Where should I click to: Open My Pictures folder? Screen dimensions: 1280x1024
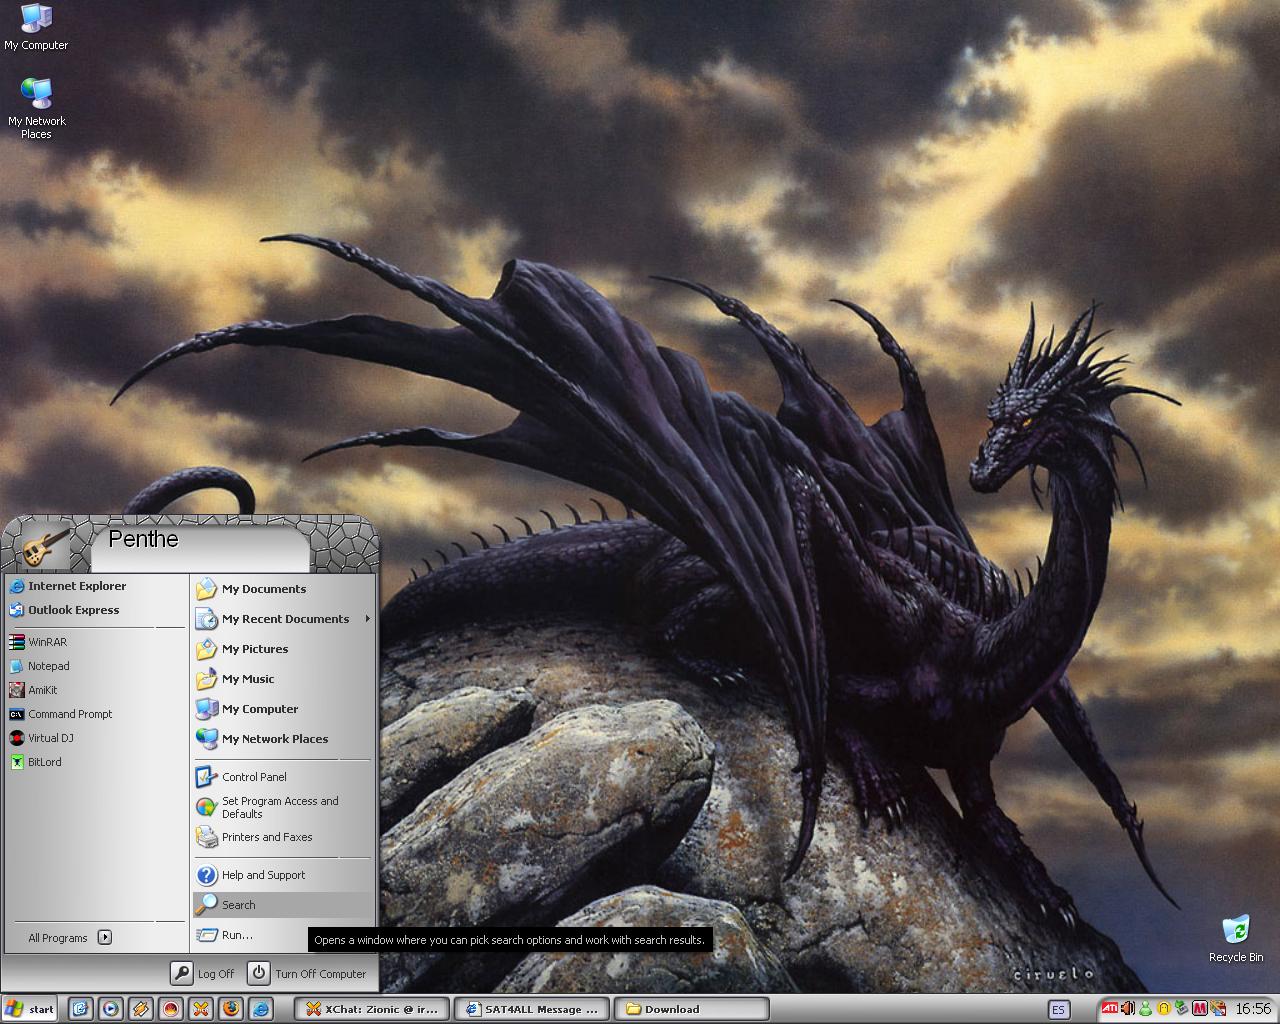[x=283, y=649]
